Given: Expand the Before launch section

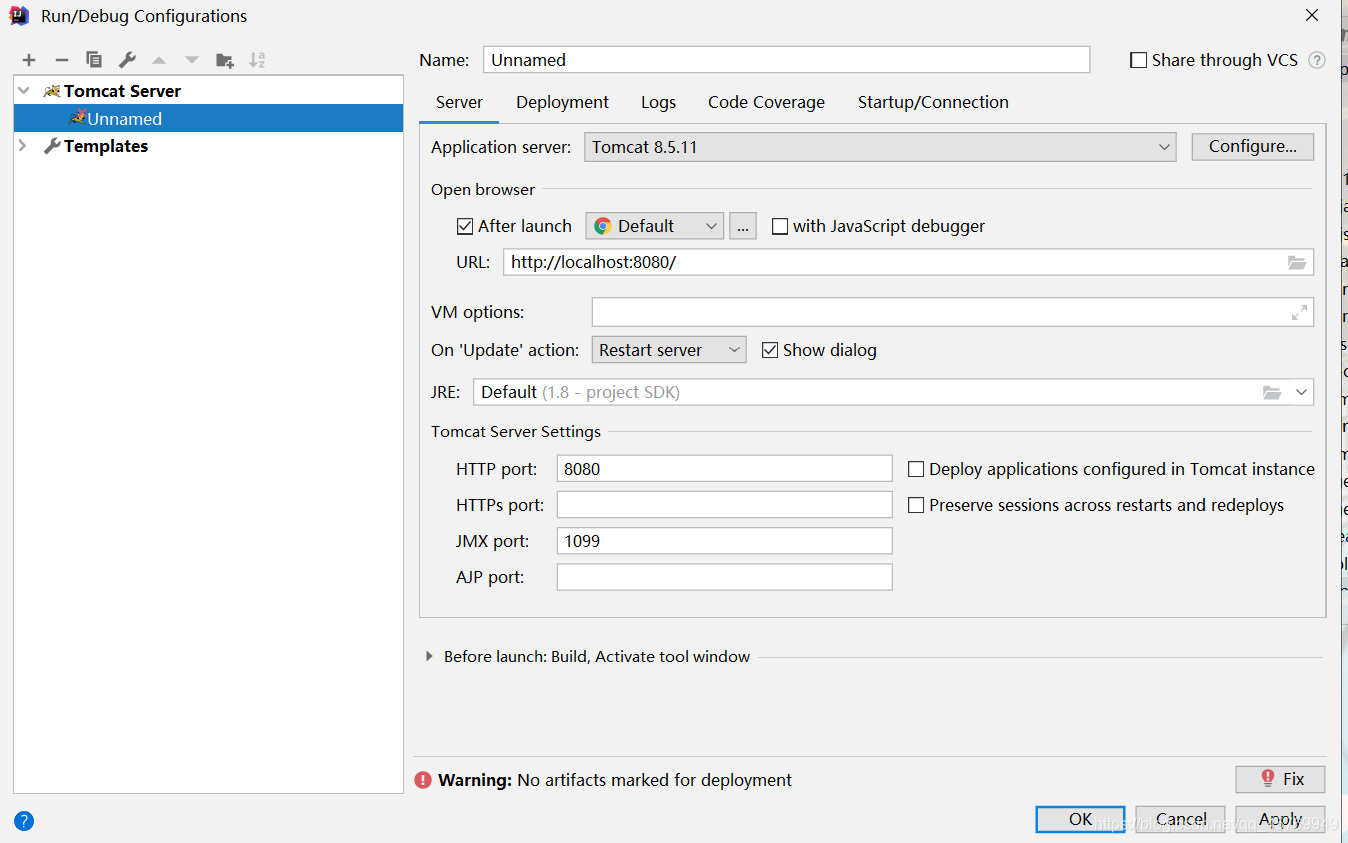Looking at the screenshot, I should [429, 656].
